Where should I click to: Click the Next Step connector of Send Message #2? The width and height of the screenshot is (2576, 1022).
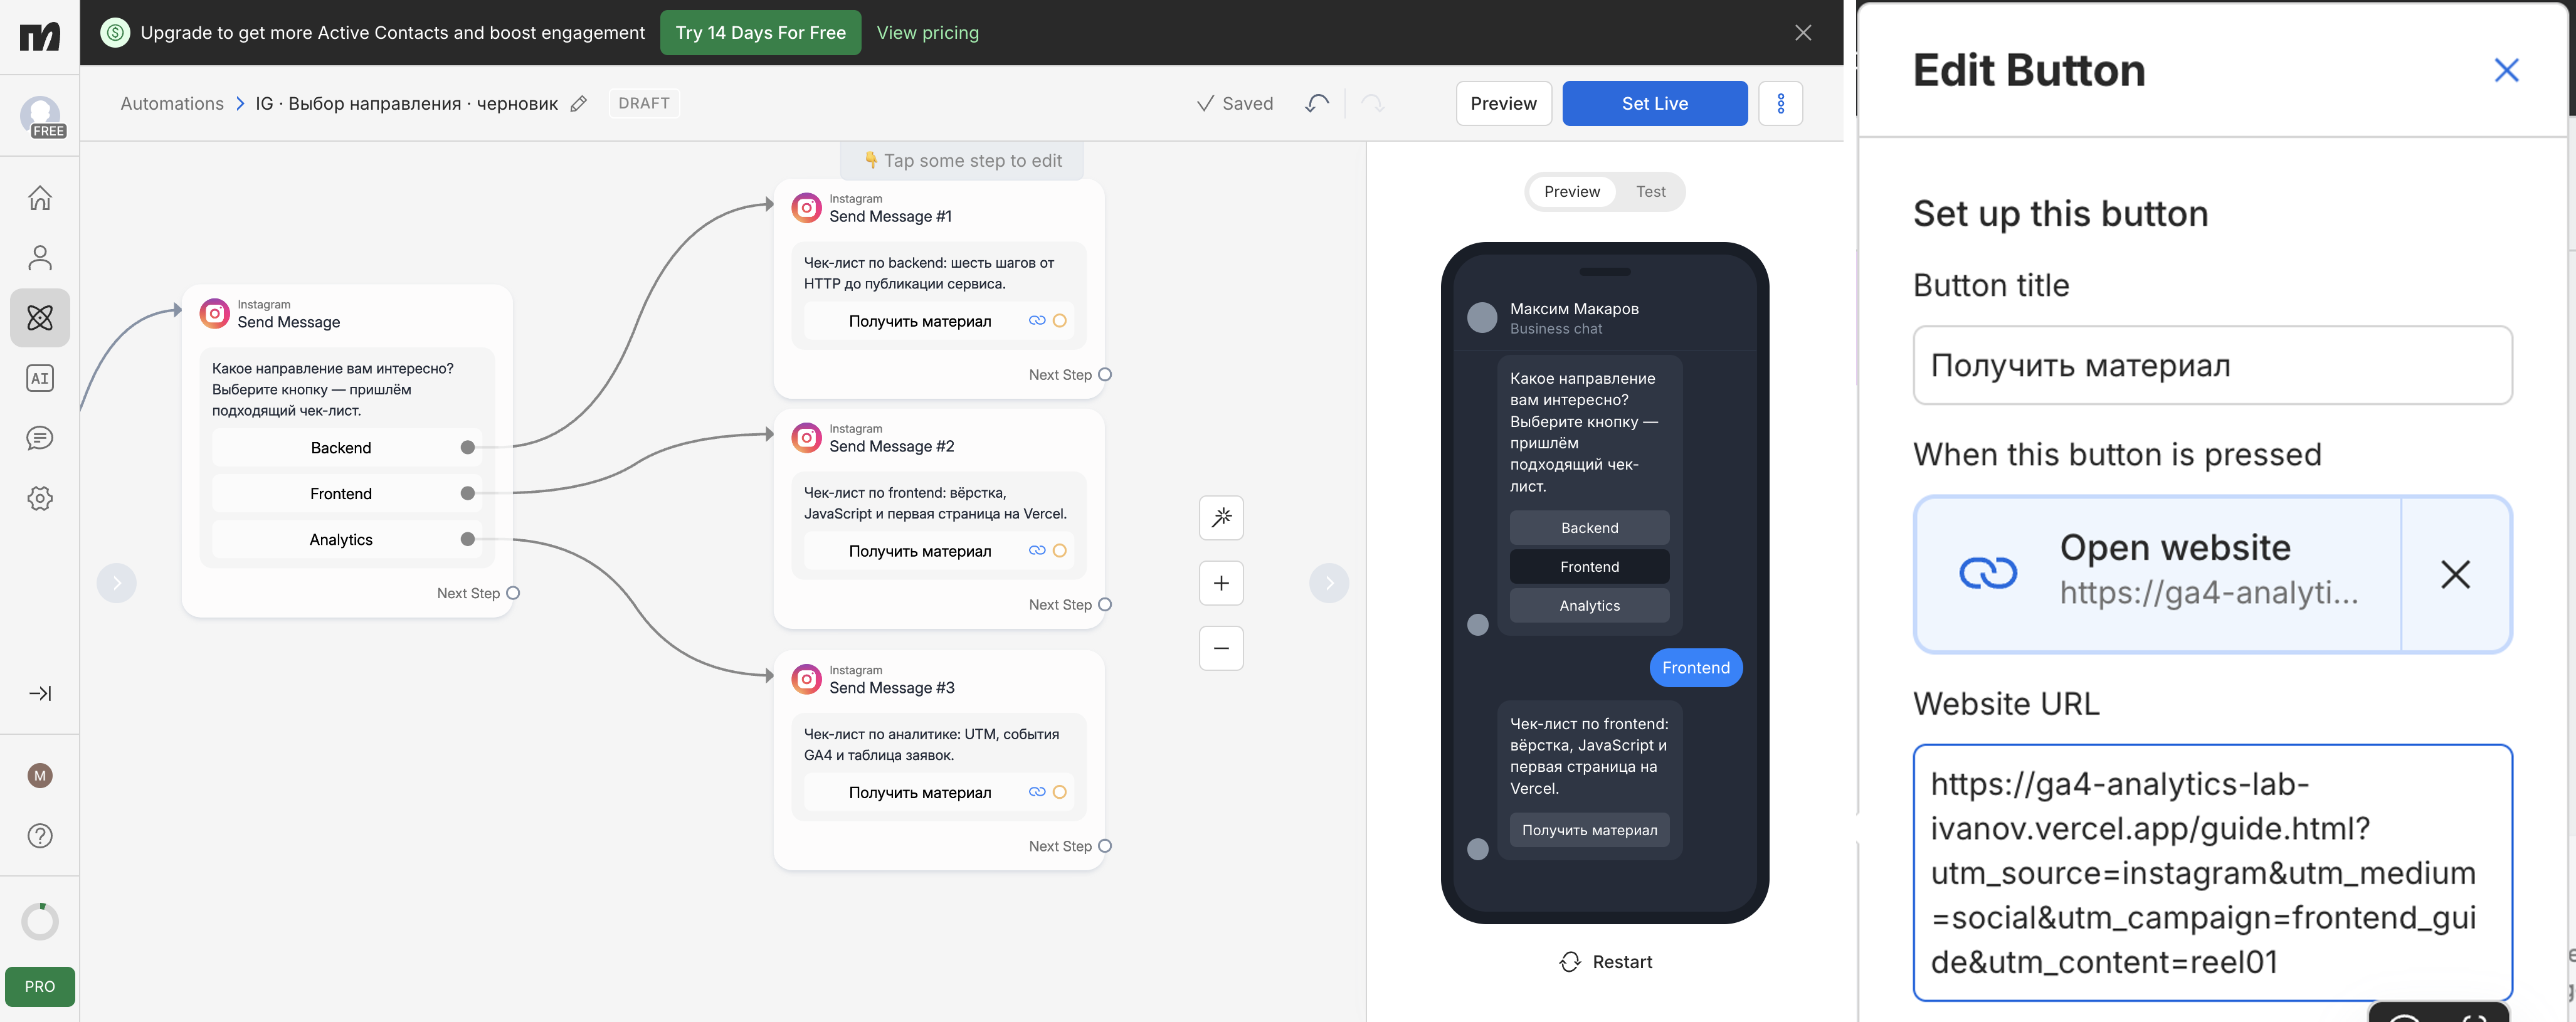point(1105,605)
